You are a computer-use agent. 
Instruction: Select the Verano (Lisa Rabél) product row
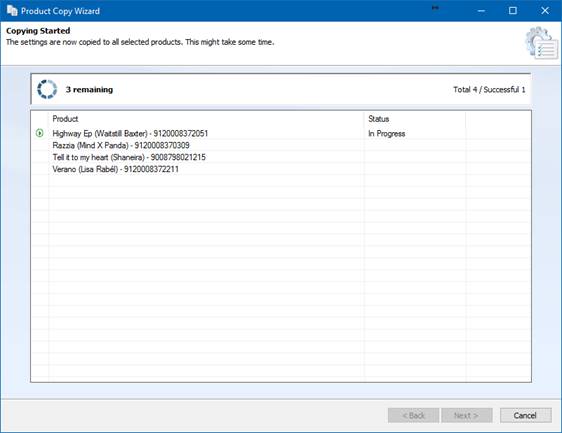click(x=281, y=169)
